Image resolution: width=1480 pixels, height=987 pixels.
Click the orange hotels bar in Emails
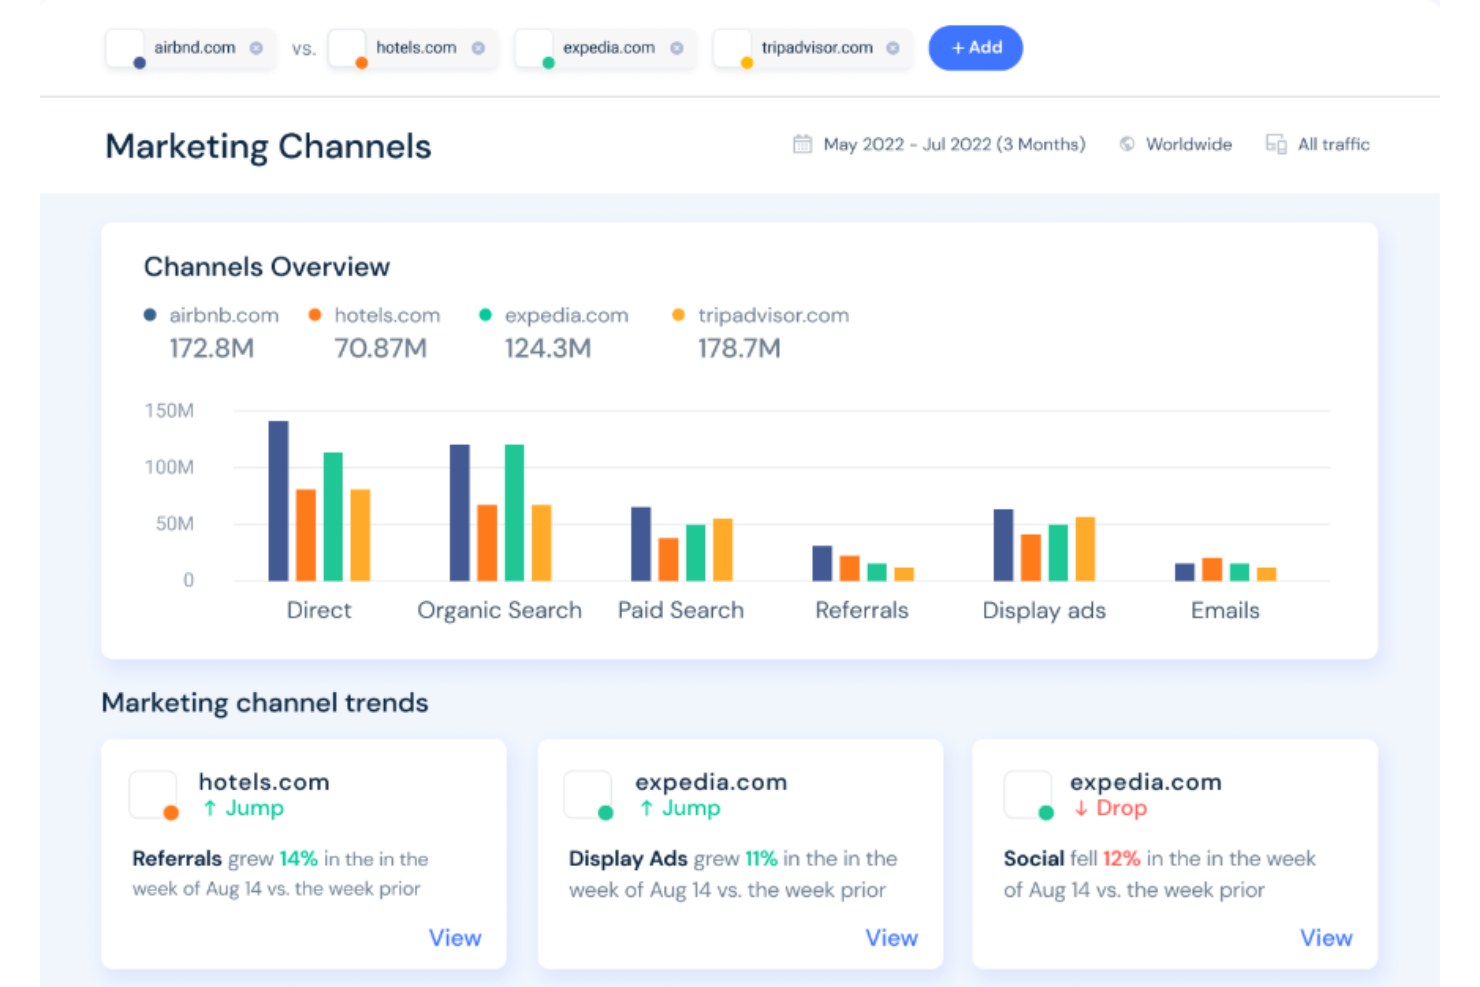pos(1212,569)
